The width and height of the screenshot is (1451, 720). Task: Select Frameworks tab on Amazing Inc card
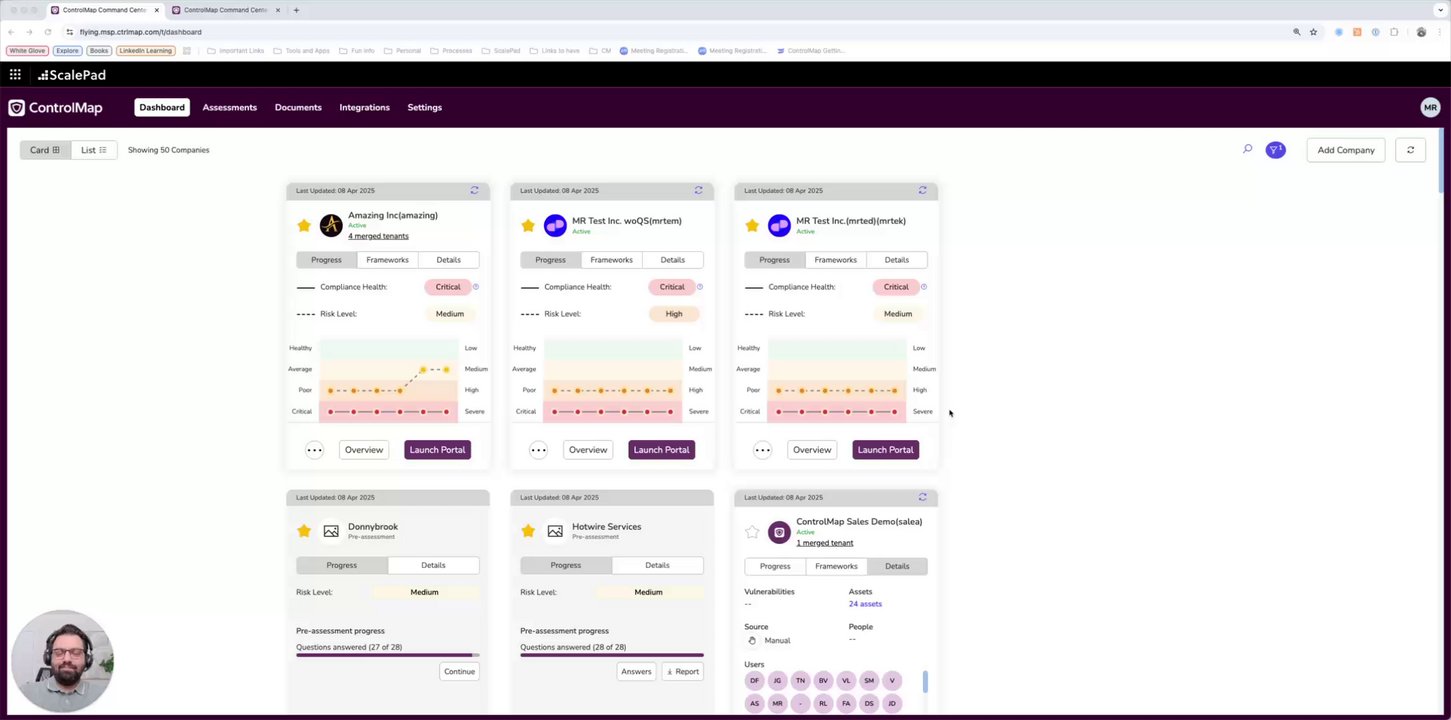pyautogui.click(x=387, y=260)
